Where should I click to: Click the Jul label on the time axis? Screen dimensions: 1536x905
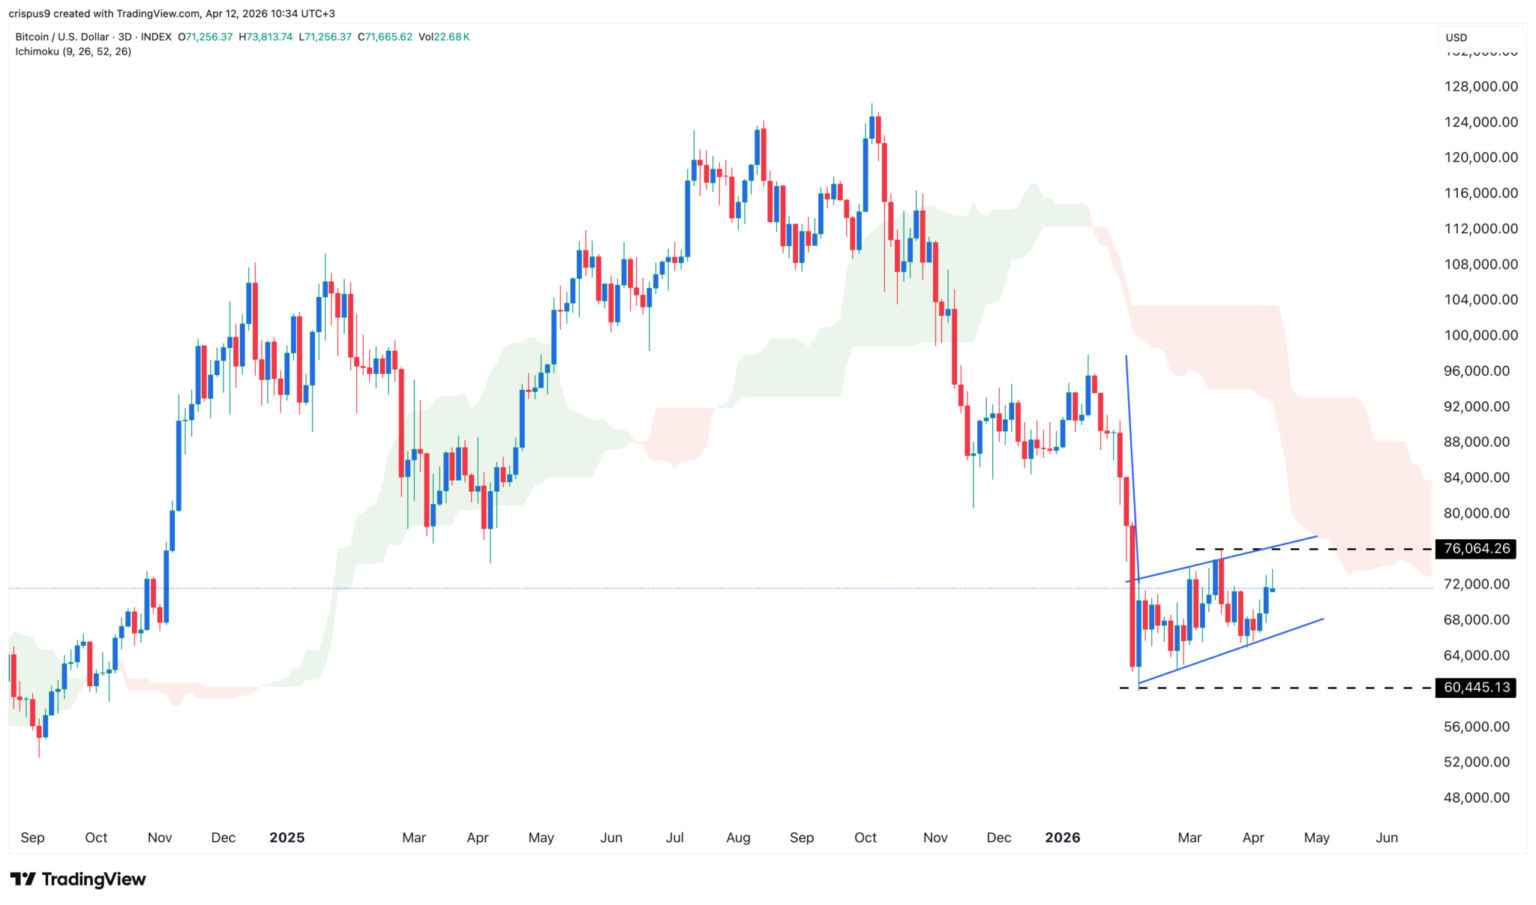tap(675, 838)
